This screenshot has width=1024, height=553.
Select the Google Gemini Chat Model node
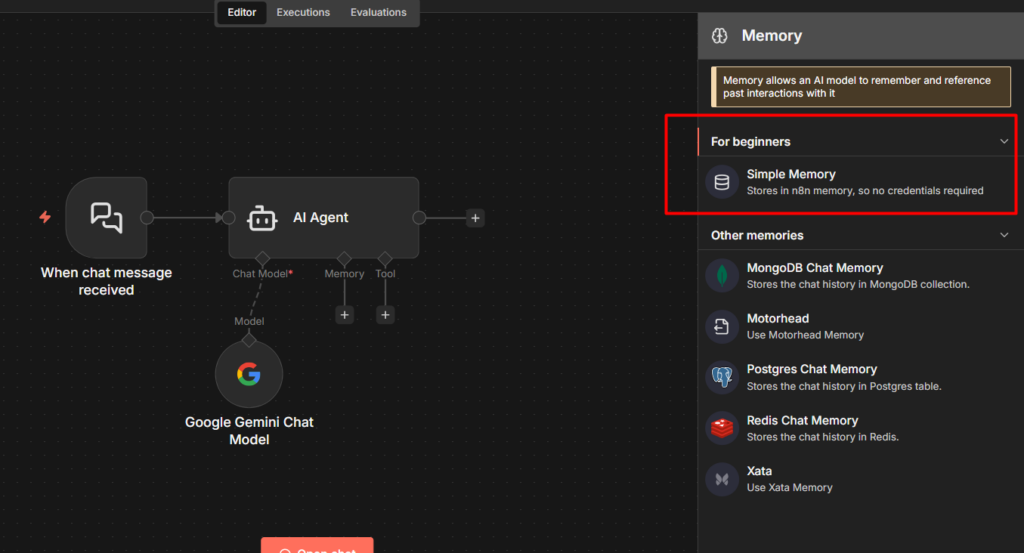tap(249, 374)
